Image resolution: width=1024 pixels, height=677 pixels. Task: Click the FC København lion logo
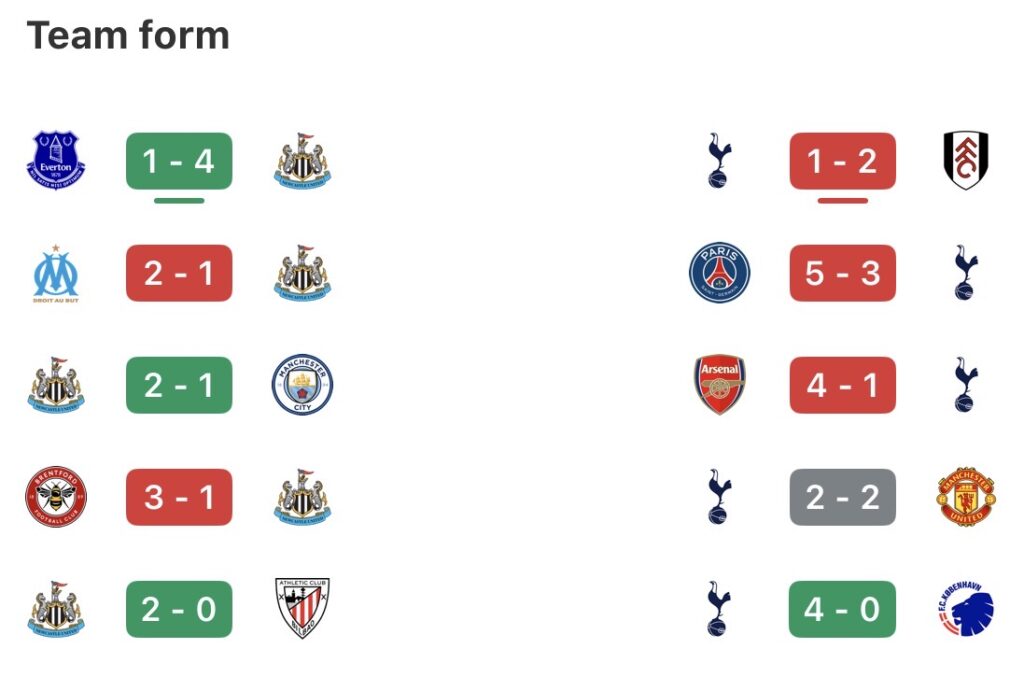pyautogui.click(x=965, y=609)
